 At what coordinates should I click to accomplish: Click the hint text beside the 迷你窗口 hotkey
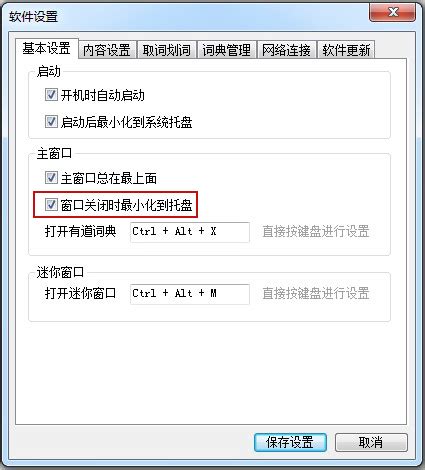tap(316, 293)
